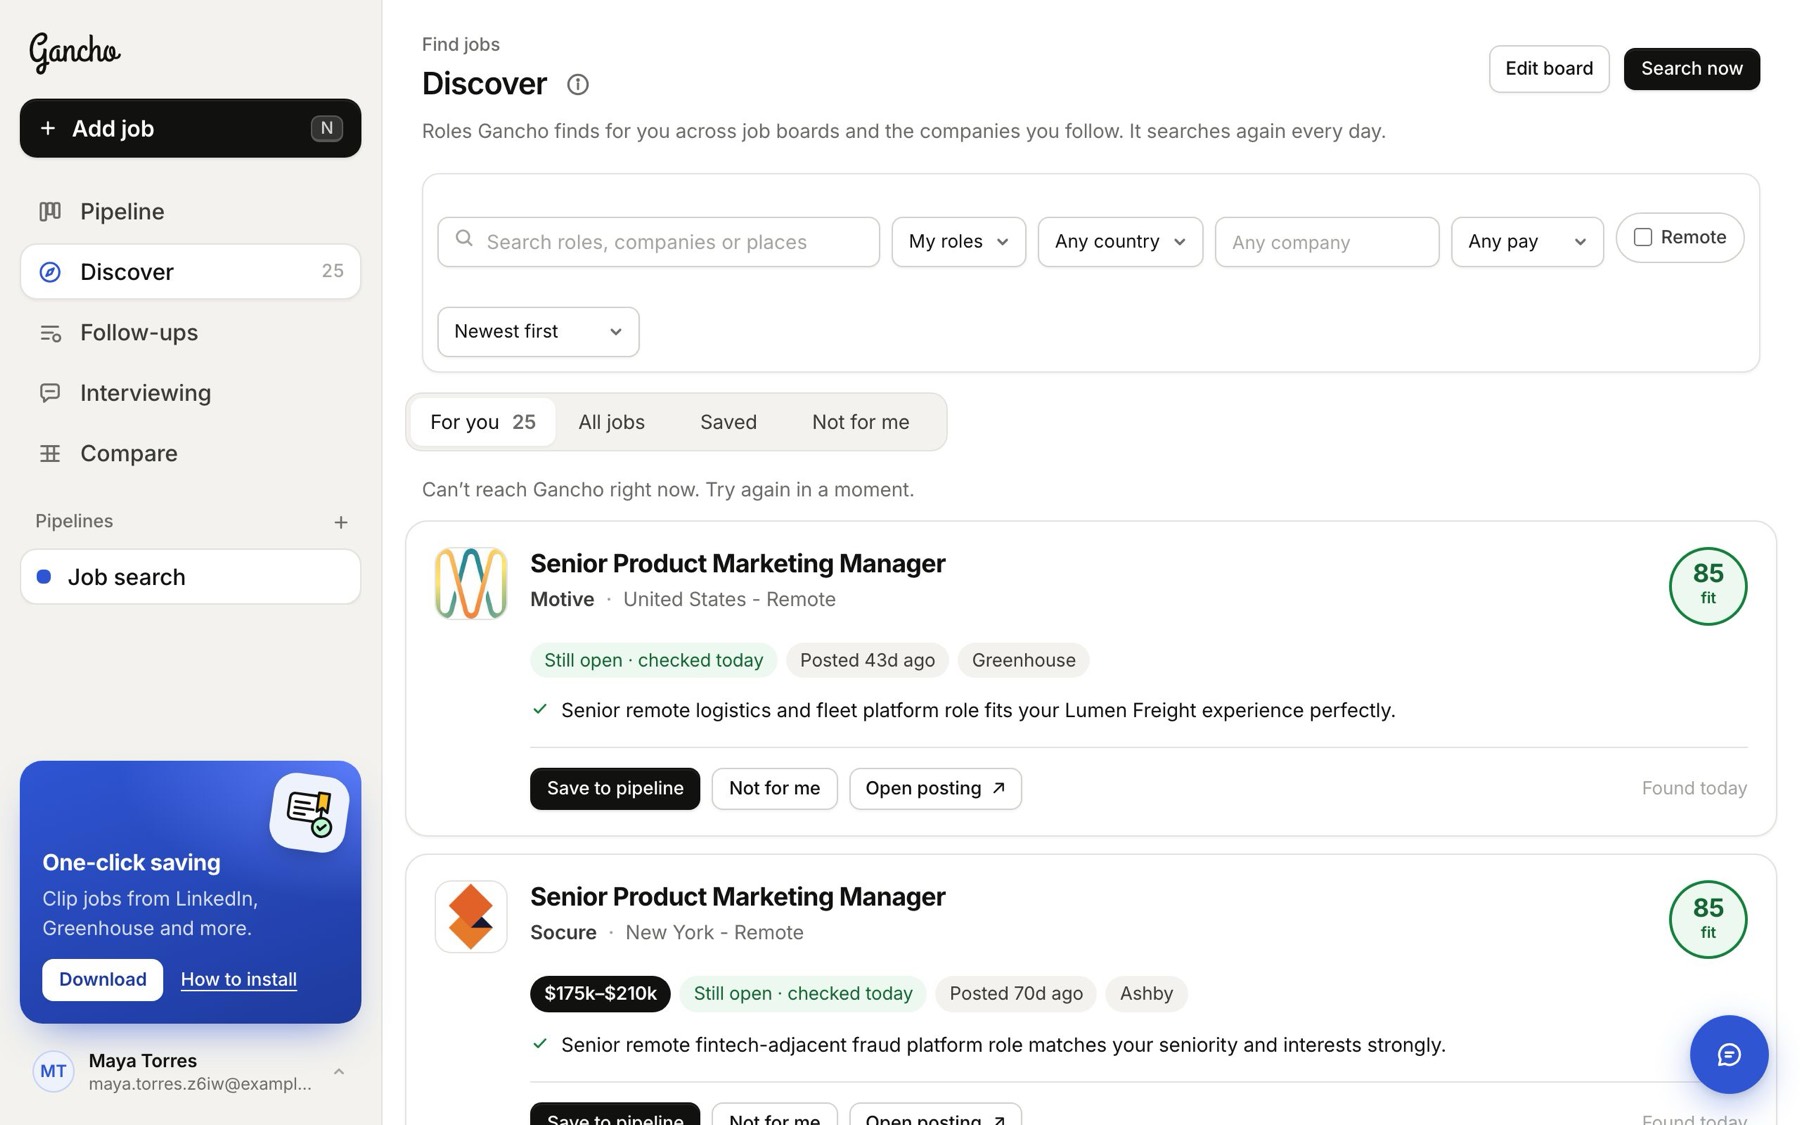Click the Discover count badge 25
Viewport: 1800px width, 1125px height.
click(x=332, y=271)
